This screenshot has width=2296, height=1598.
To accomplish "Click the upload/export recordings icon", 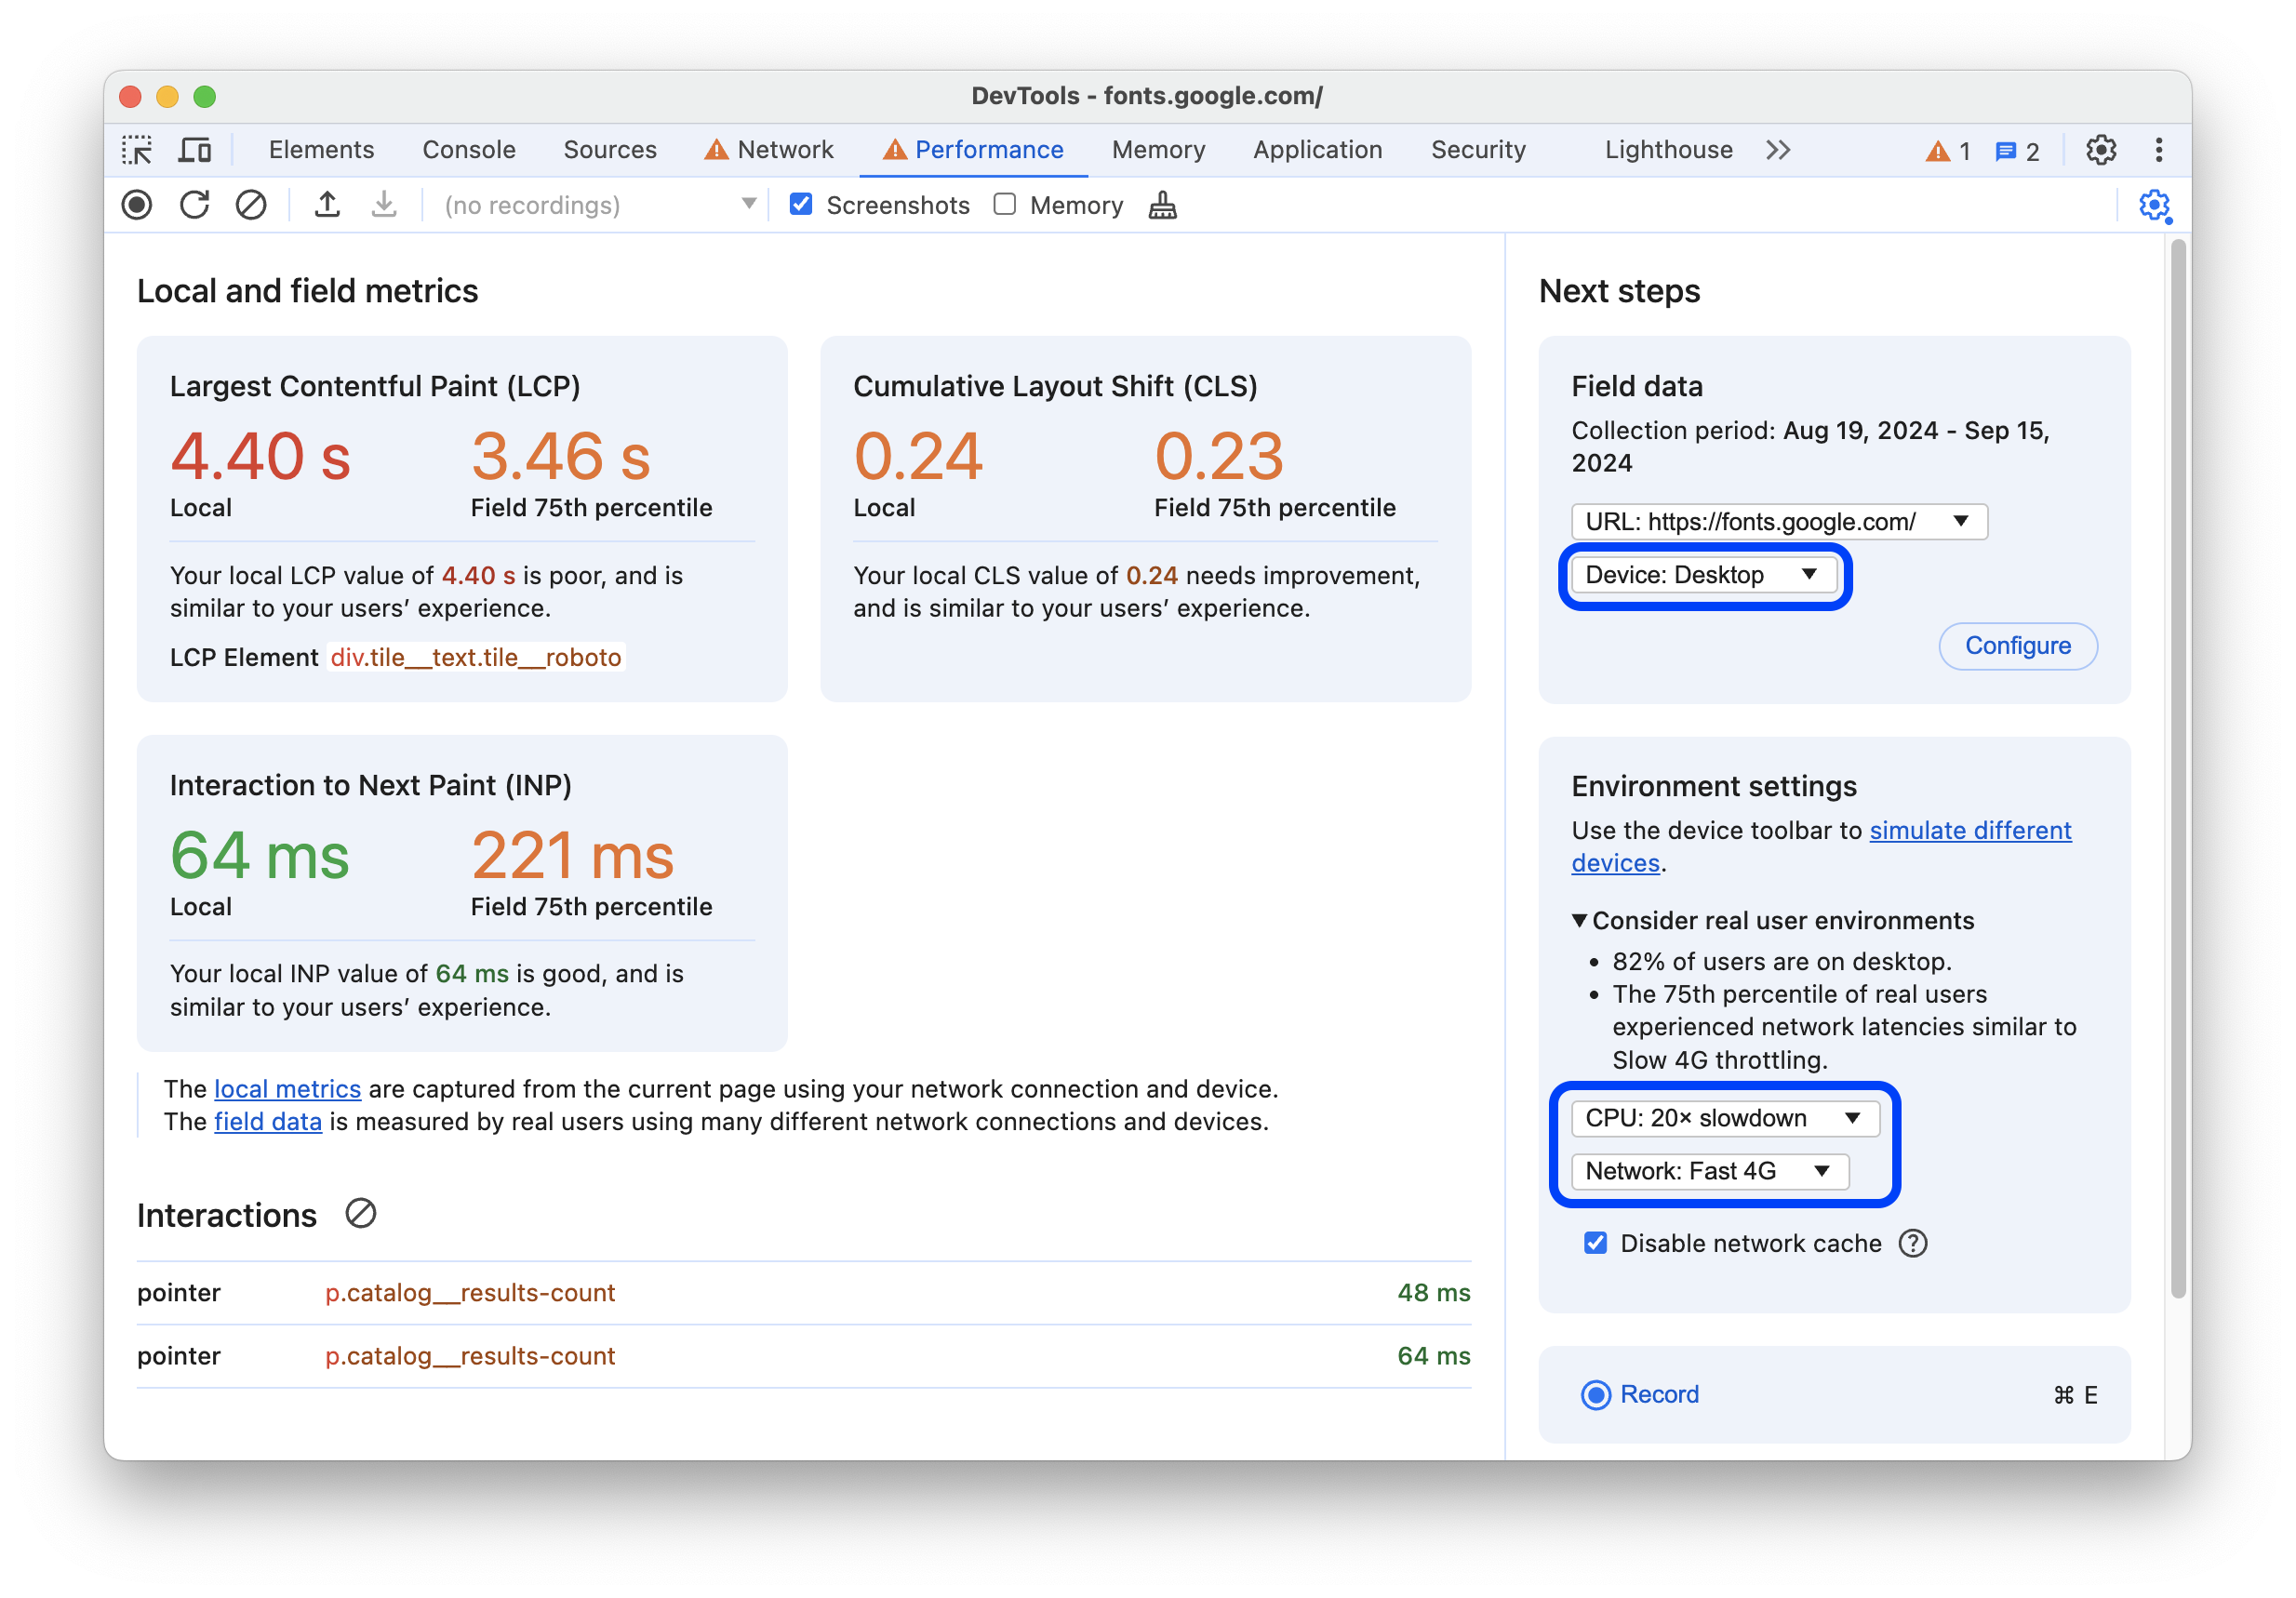I will click(x=327, y=206).
